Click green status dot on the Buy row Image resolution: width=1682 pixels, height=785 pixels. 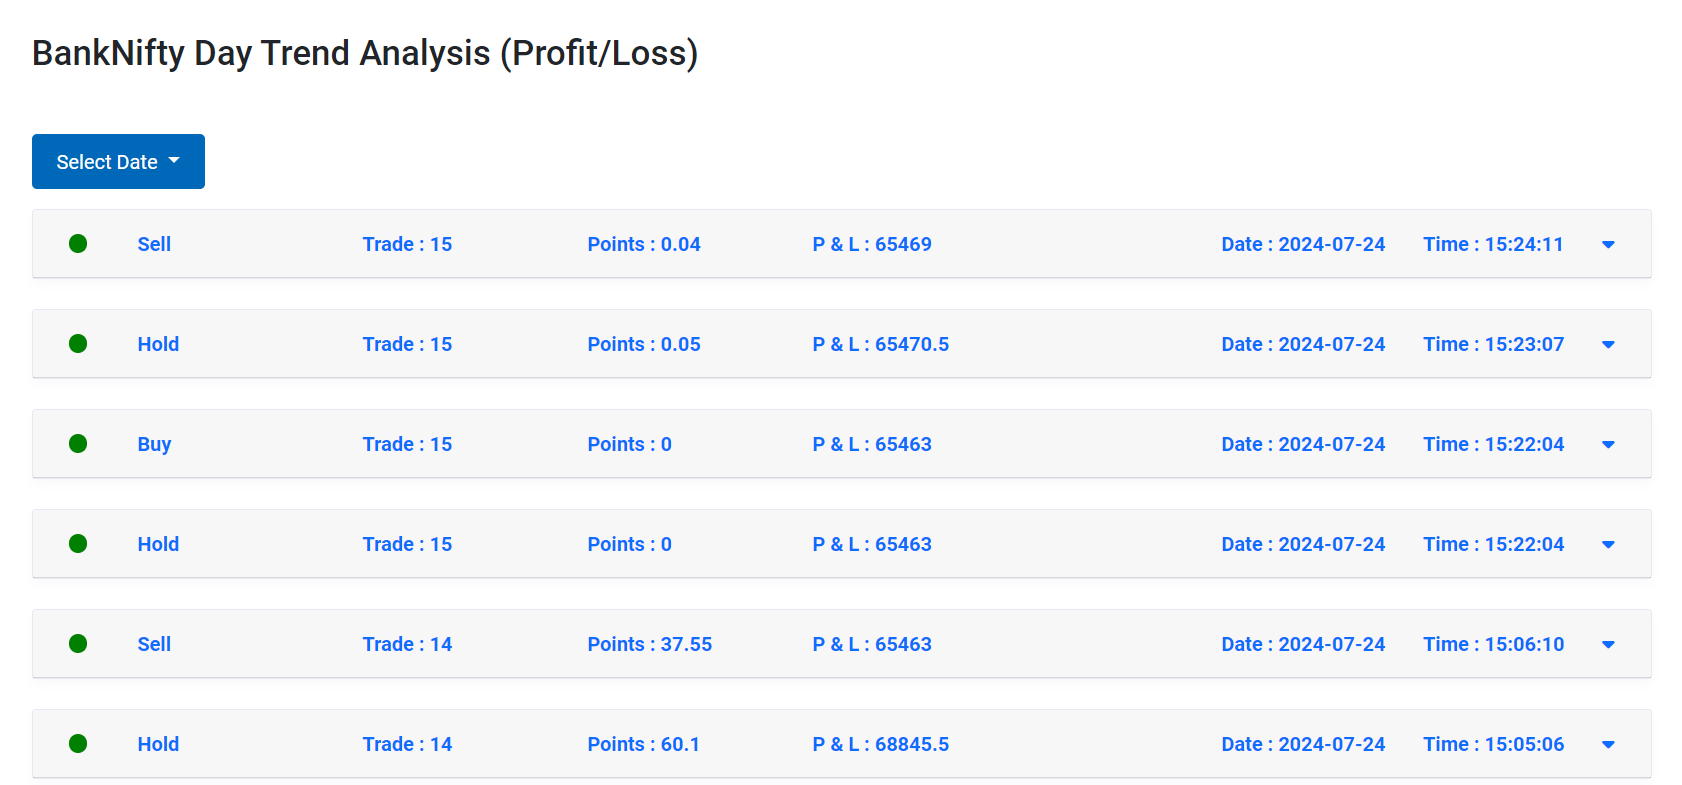[78, 443]
